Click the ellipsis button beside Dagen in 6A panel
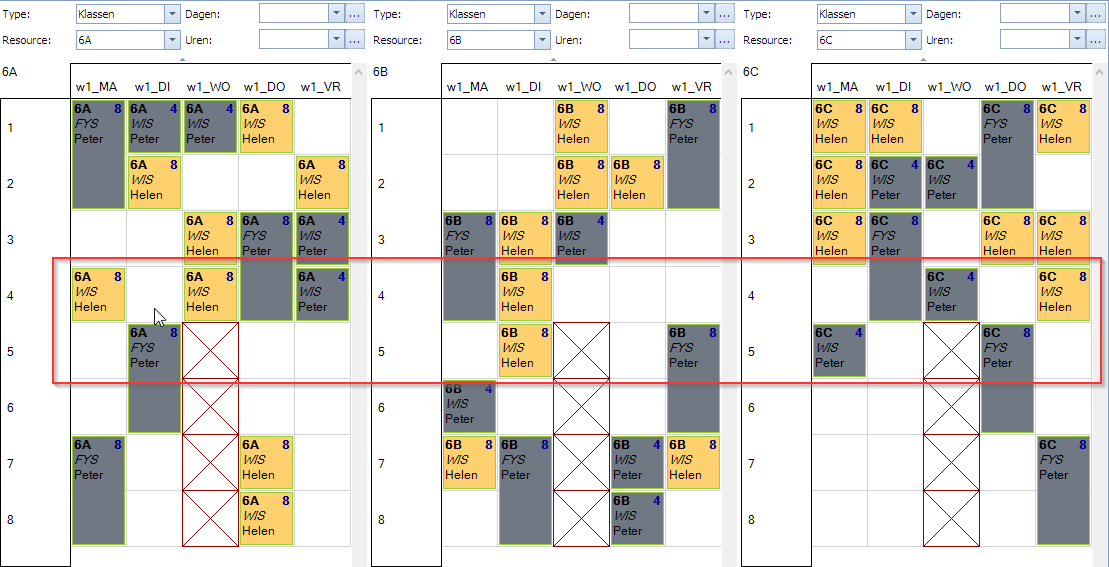Screen dimensions: 1109x567 355,13
